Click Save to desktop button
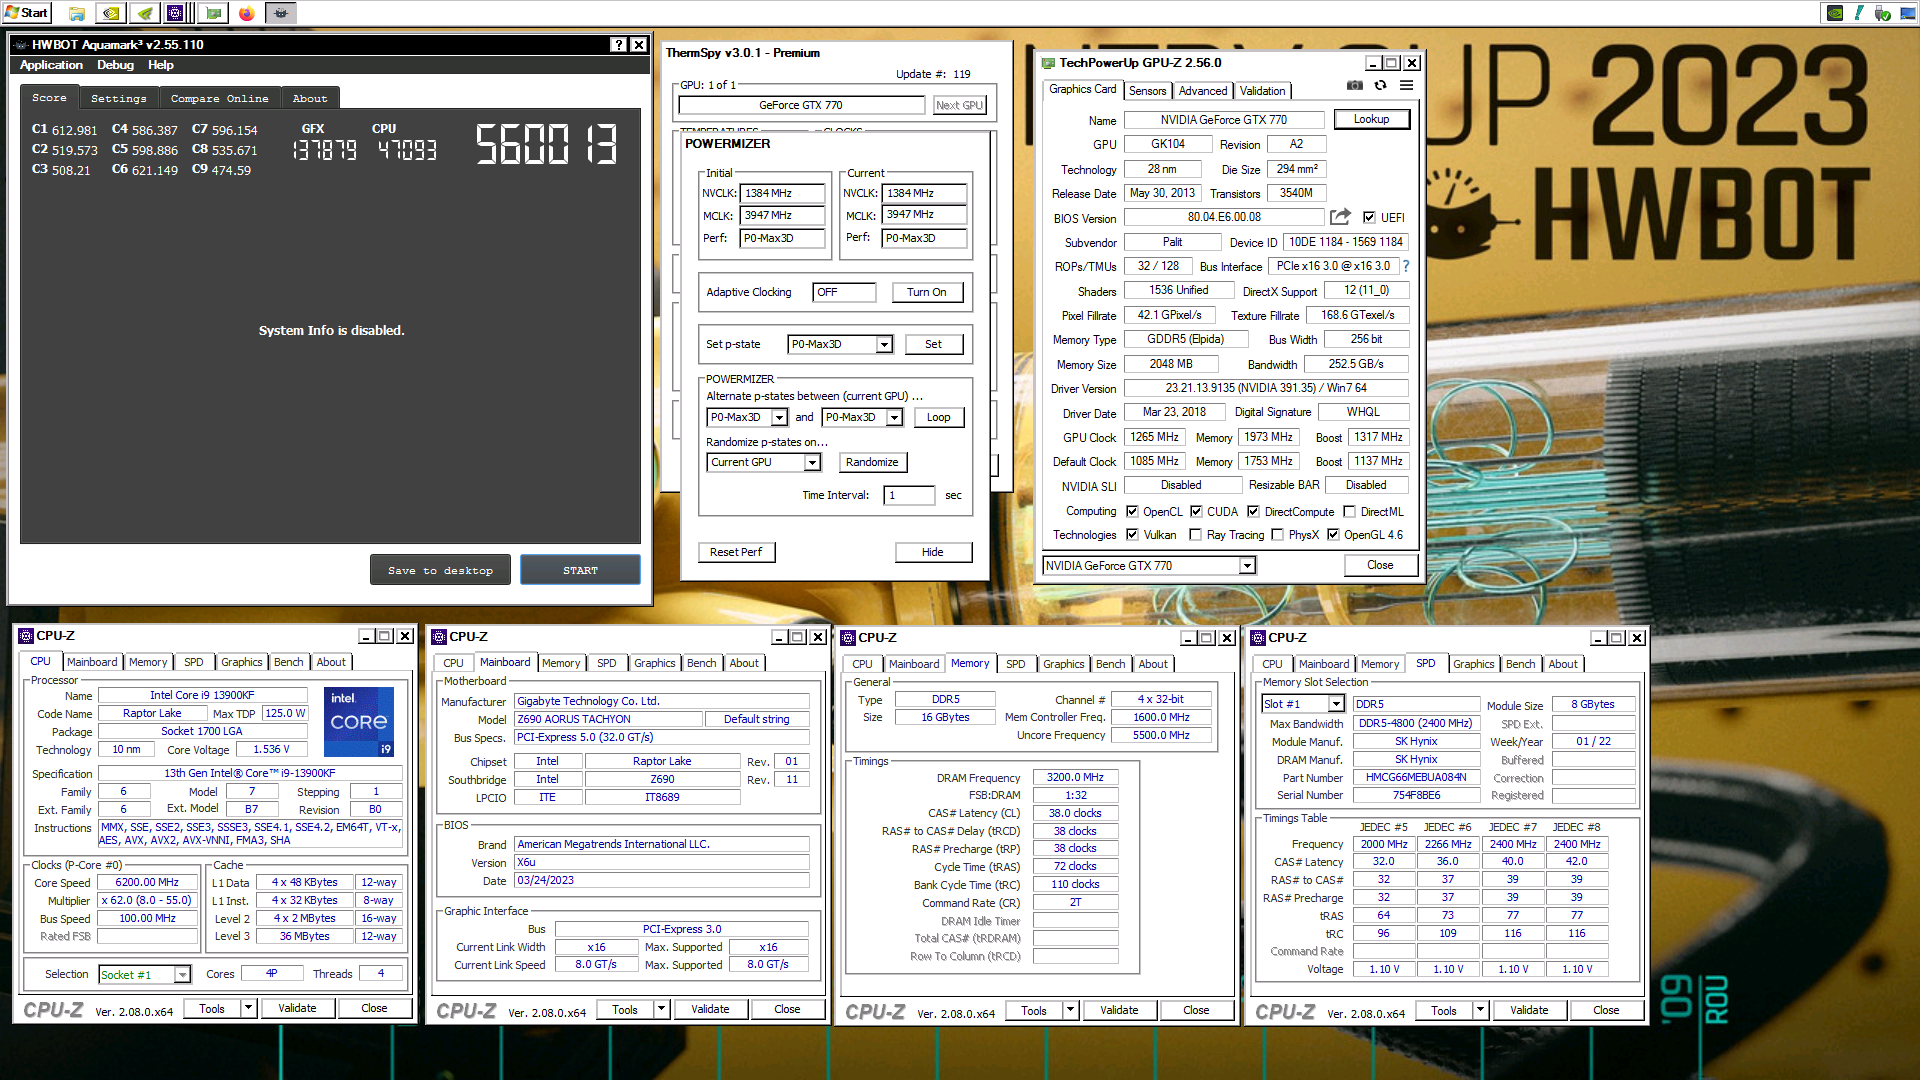This screenshot has height=1080, width=1920. click(441, 570)
